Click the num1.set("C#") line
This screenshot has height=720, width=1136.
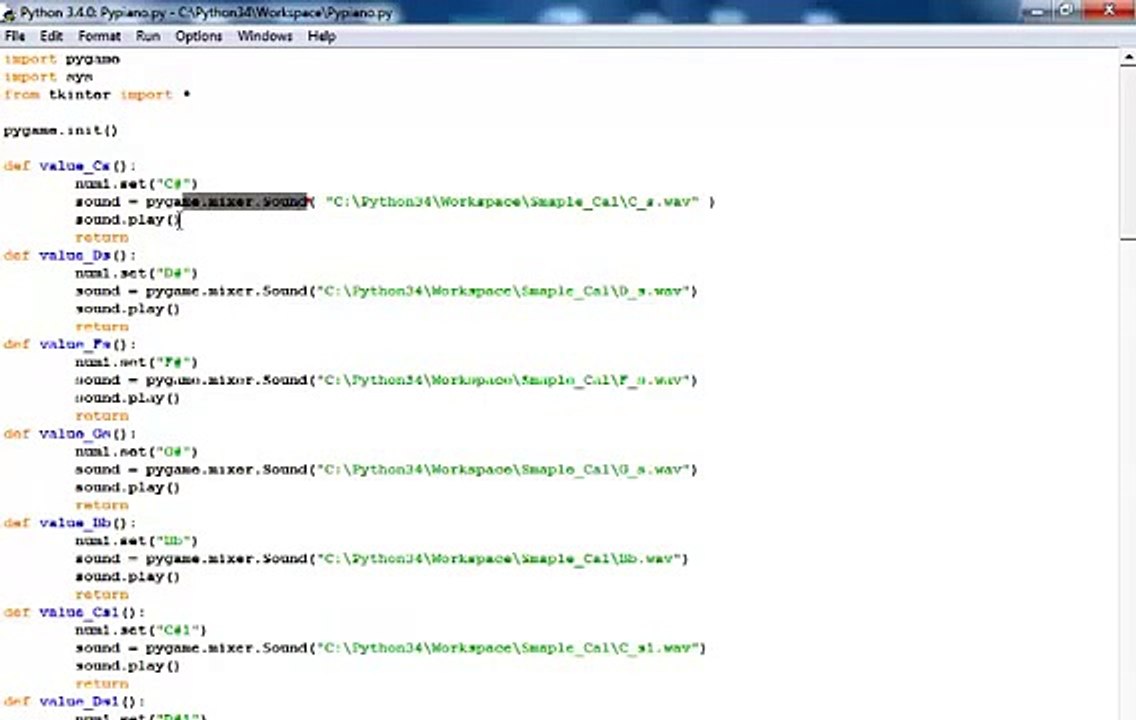point(136,184)
